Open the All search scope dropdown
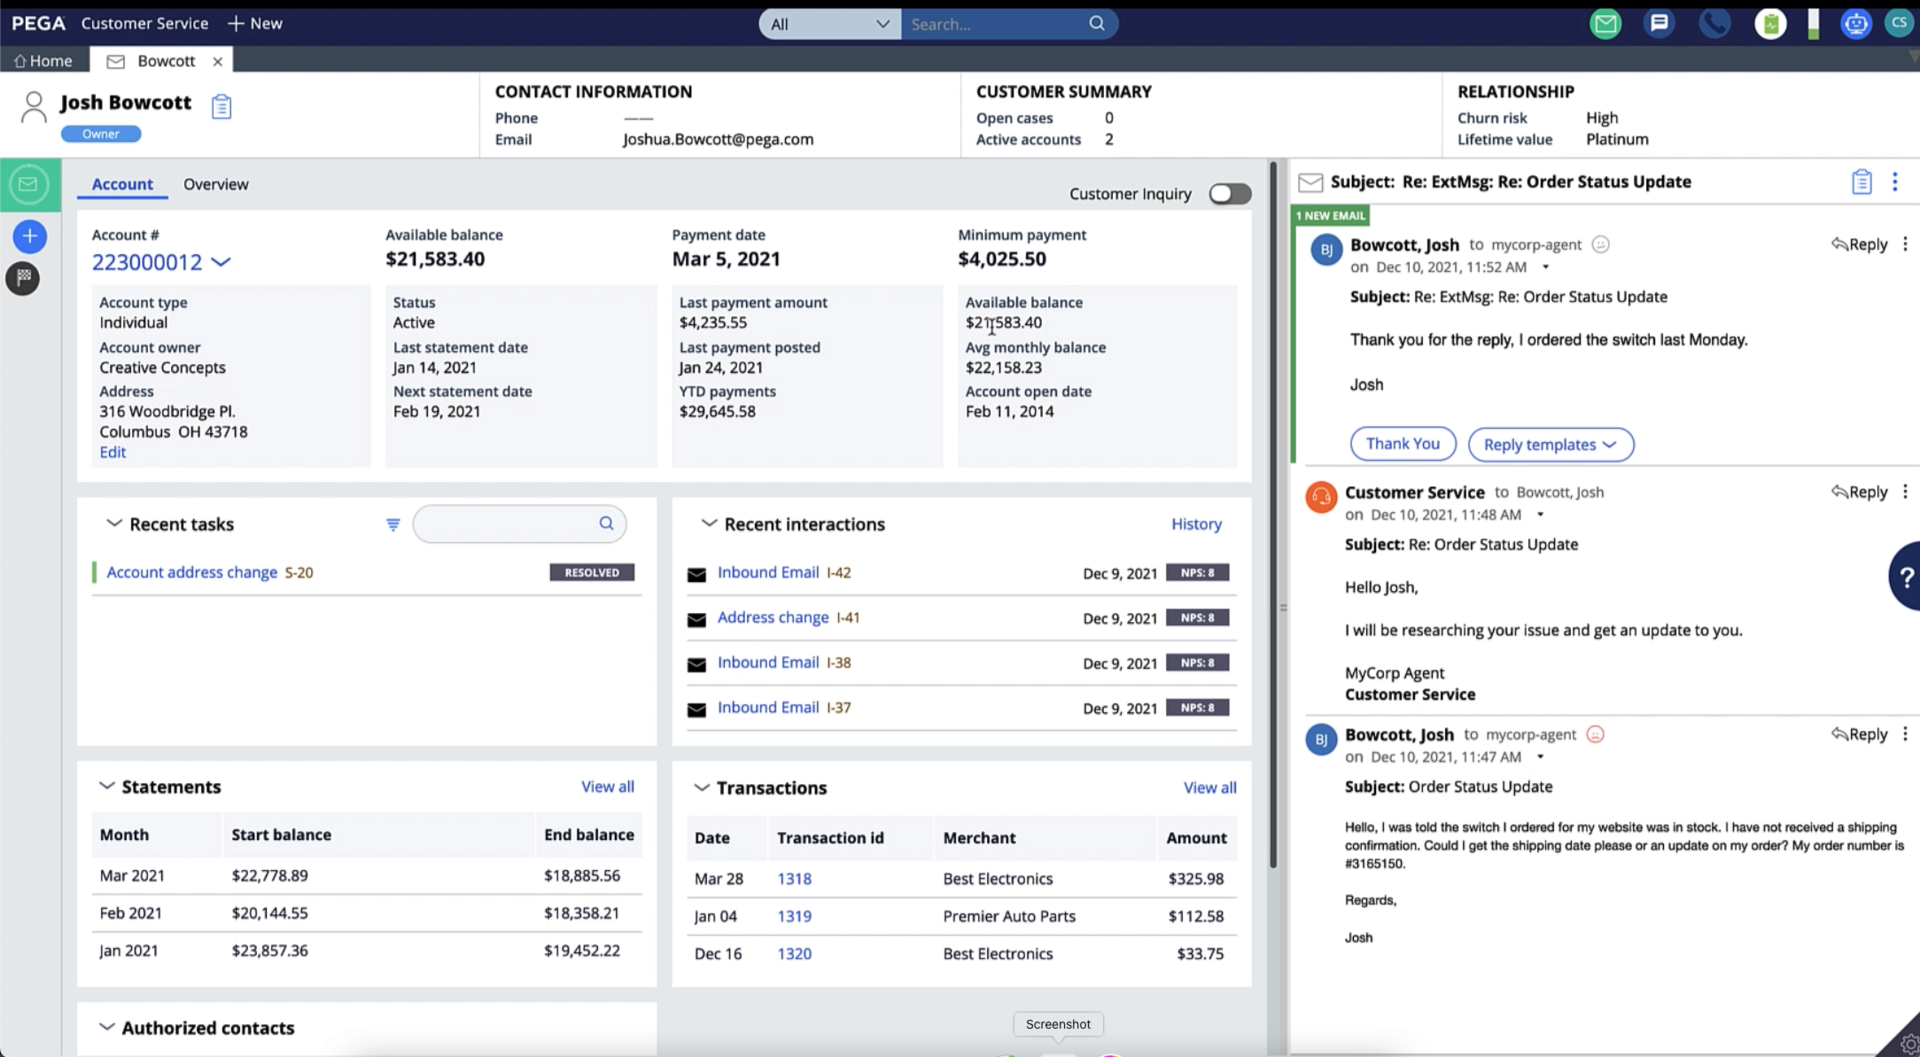This screenshot has height=1057, width=1920. pyautogui.click(x=829, y=24)
